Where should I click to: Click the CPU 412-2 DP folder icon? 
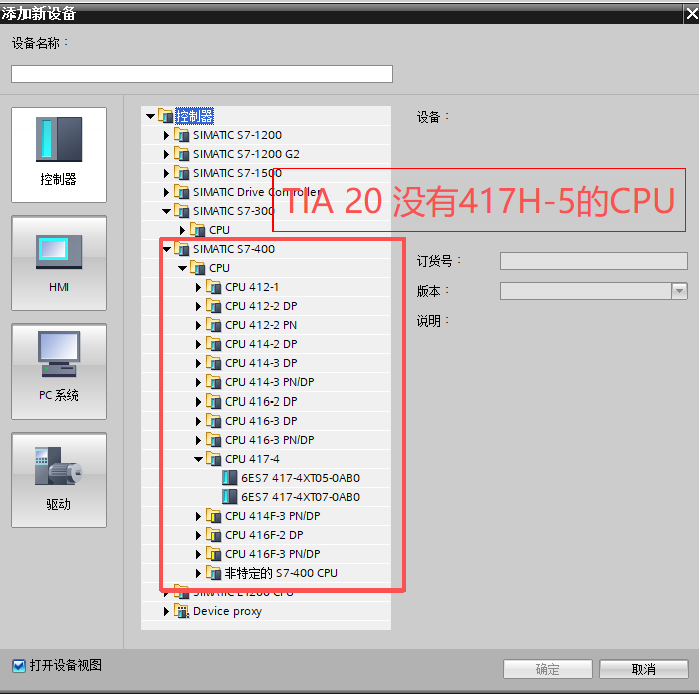pos(214,306)
